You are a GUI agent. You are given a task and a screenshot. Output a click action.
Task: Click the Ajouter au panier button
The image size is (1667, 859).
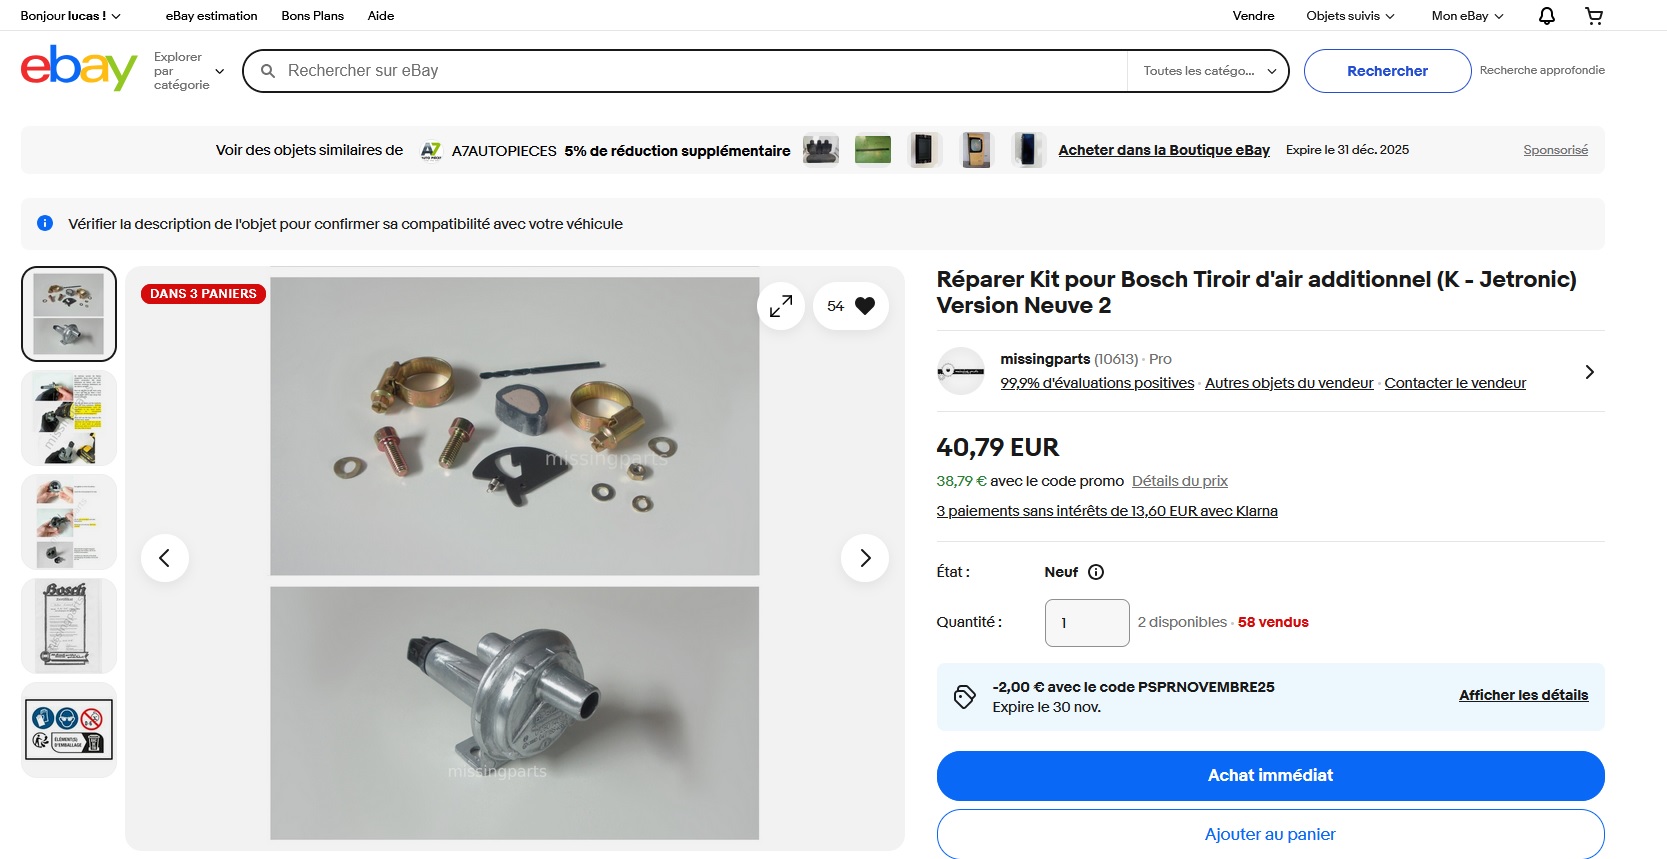click(1270, 834)
